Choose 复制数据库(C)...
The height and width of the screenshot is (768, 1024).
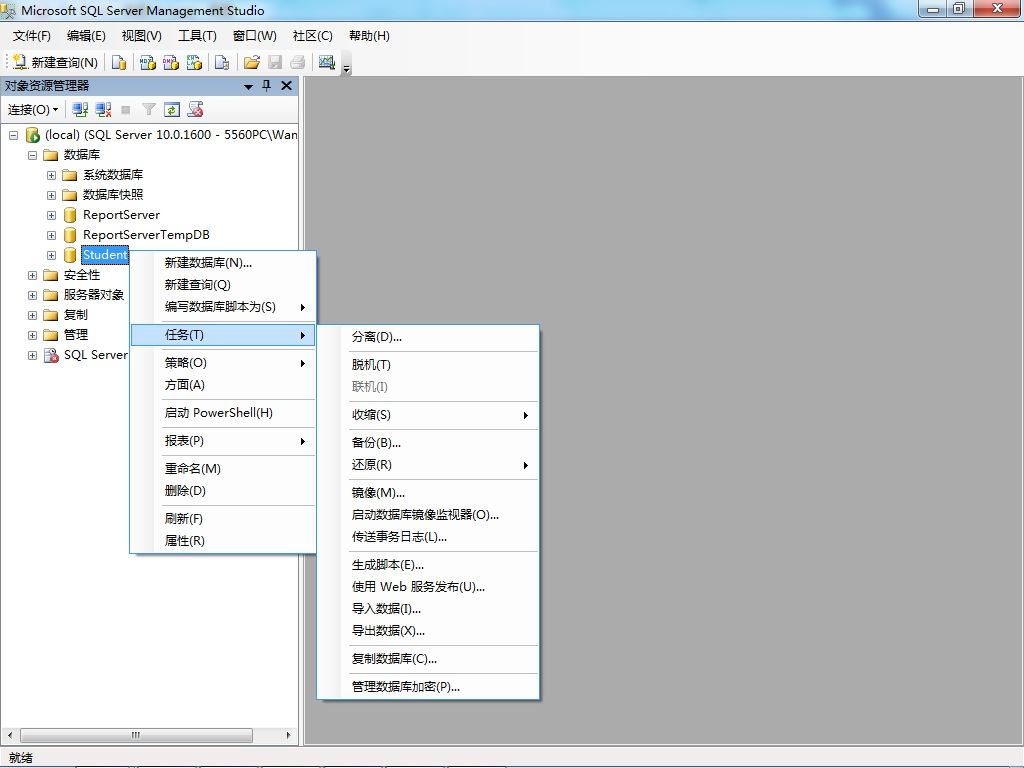[x=428, y=659]
